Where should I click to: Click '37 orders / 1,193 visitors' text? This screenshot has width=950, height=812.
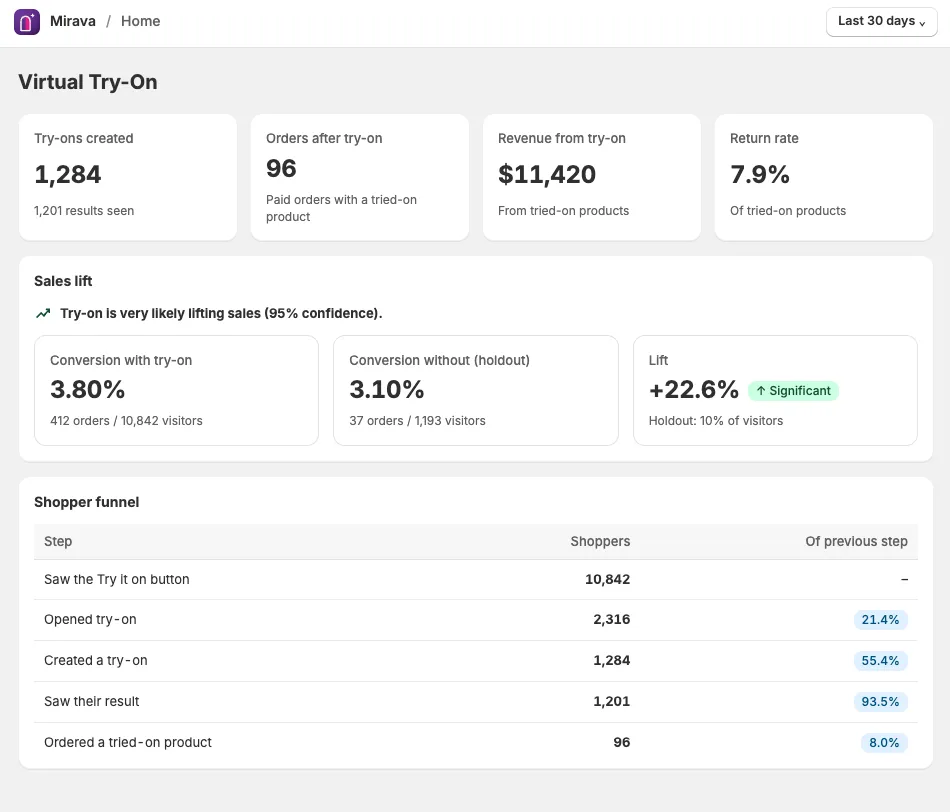(x=417, y=421)
